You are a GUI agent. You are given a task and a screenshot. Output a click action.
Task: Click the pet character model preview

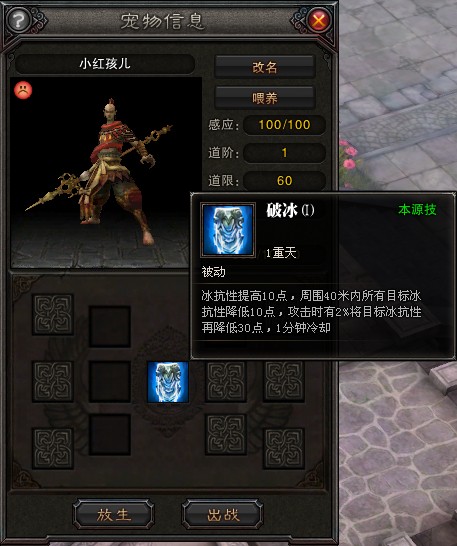click(x=100, y=172)
